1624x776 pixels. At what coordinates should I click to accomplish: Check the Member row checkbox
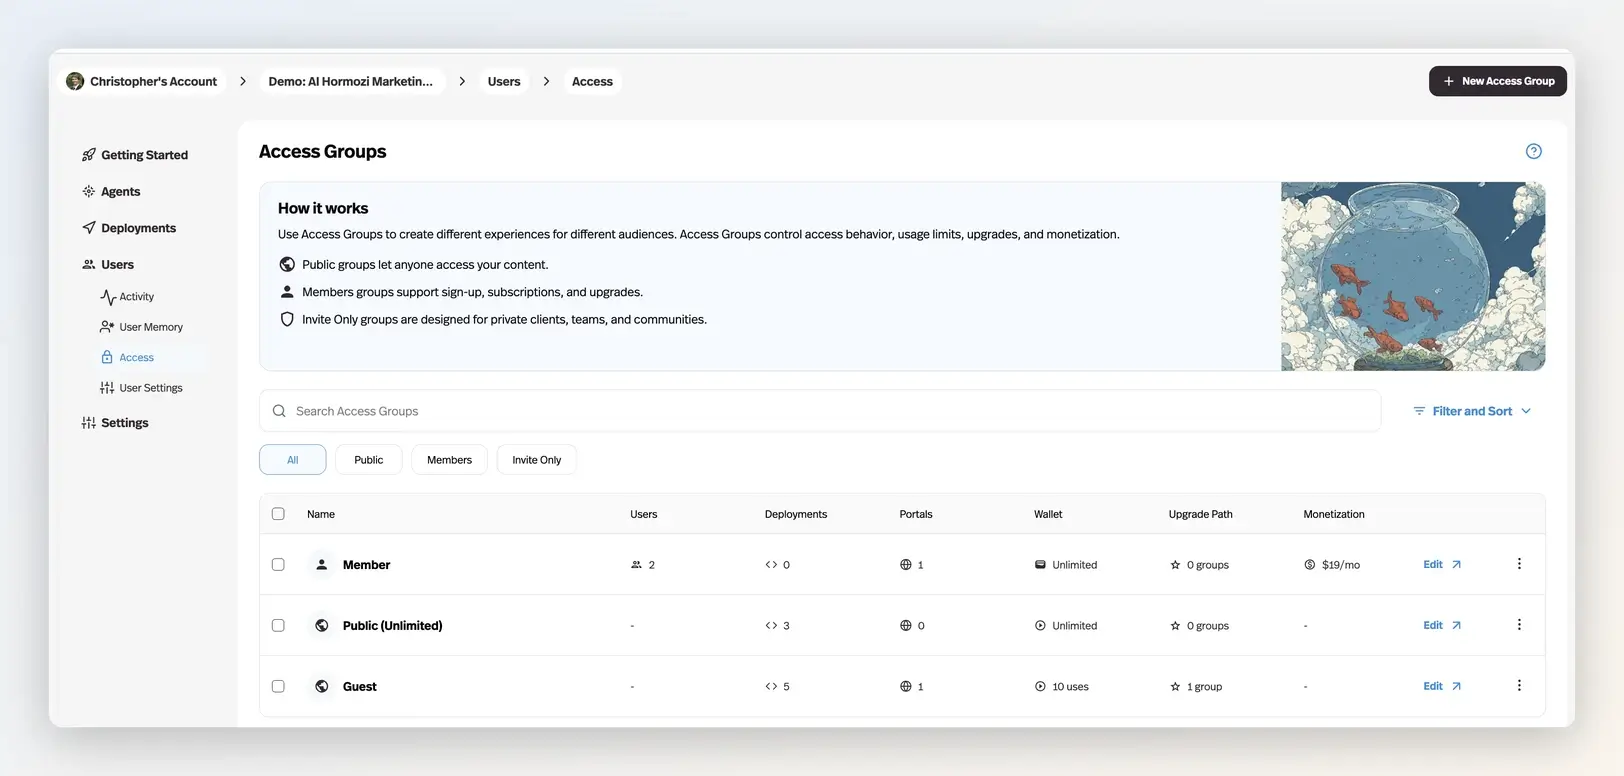[x=278, y=565]
